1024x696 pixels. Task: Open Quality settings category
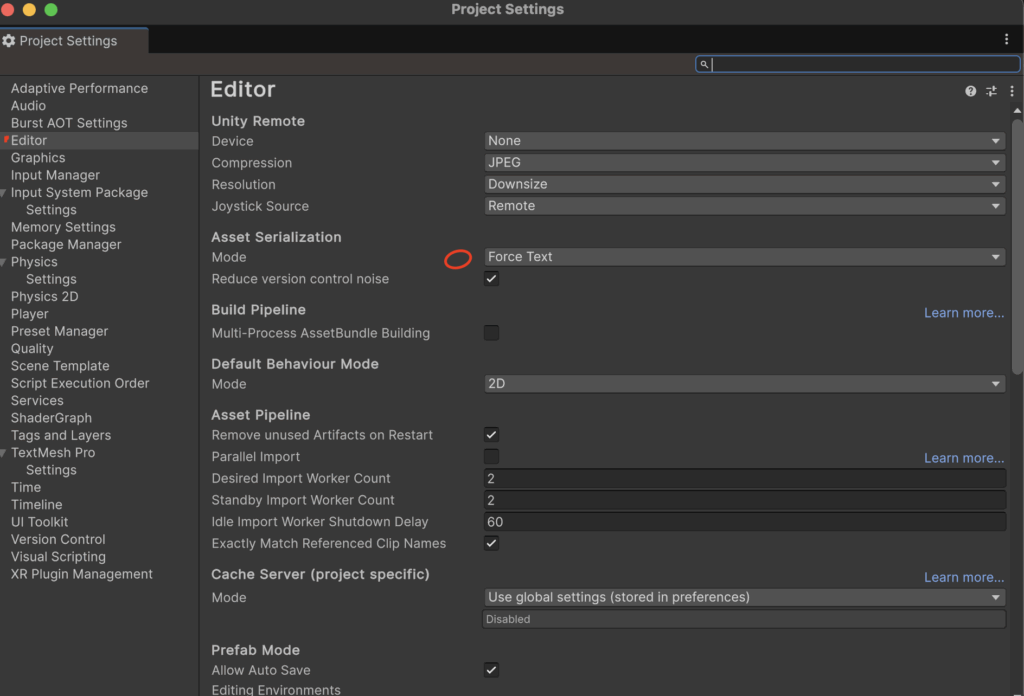(32, 349)
